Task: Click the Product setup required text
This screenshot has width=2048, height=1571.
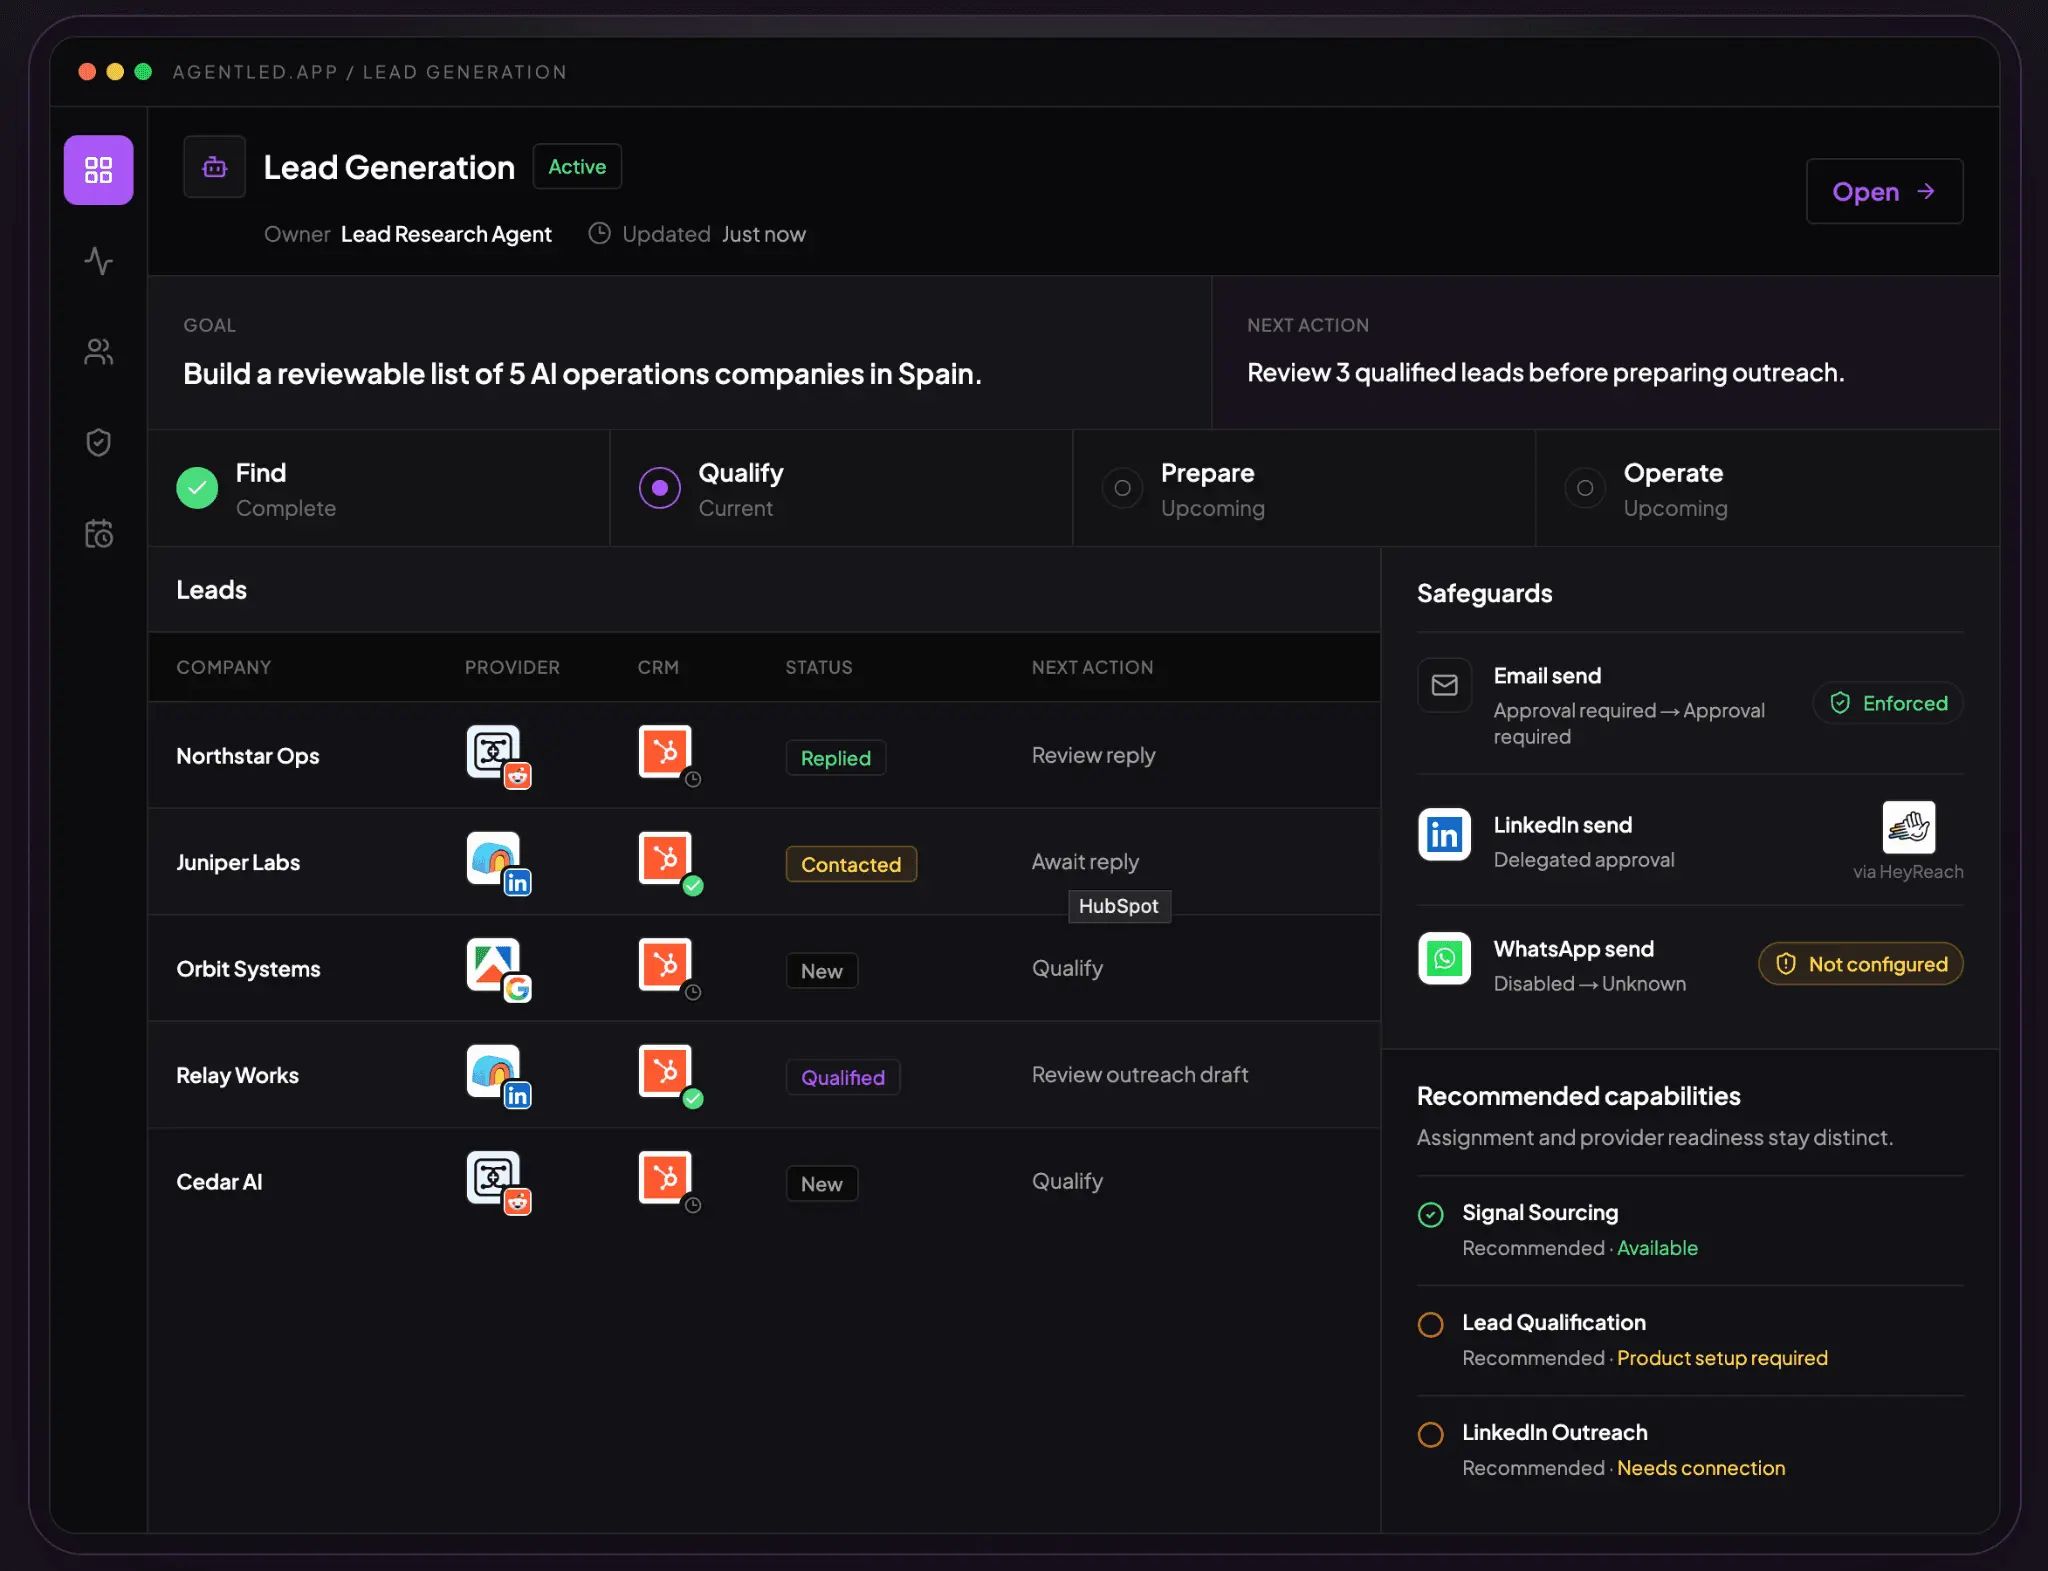Action: pyautogui.click(x=1722, y=1358)
